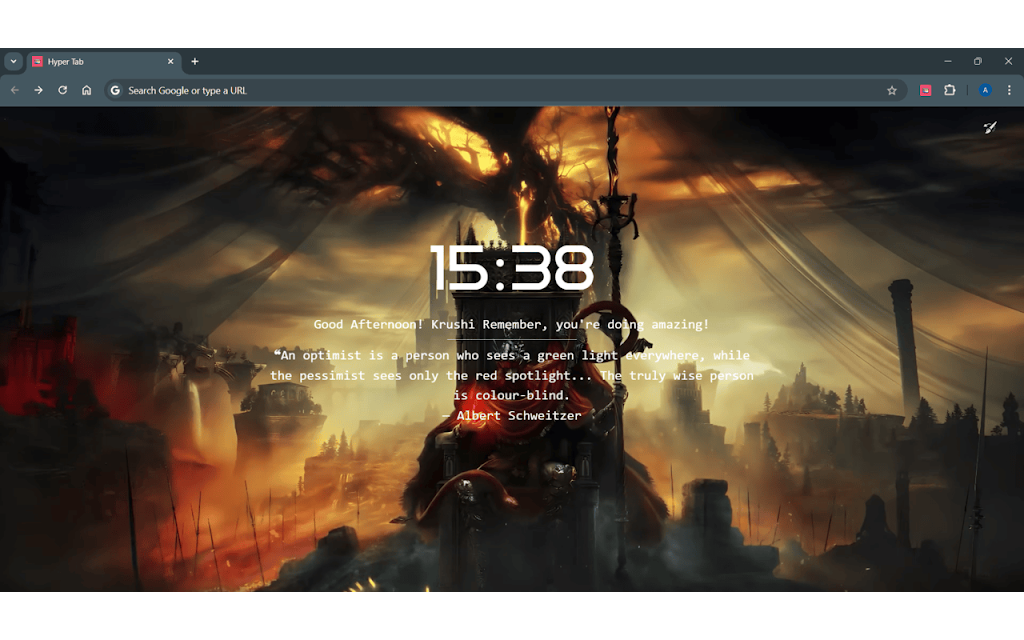Bookmark this tab with star icon
1024x640 pixels.
[891, 91]
